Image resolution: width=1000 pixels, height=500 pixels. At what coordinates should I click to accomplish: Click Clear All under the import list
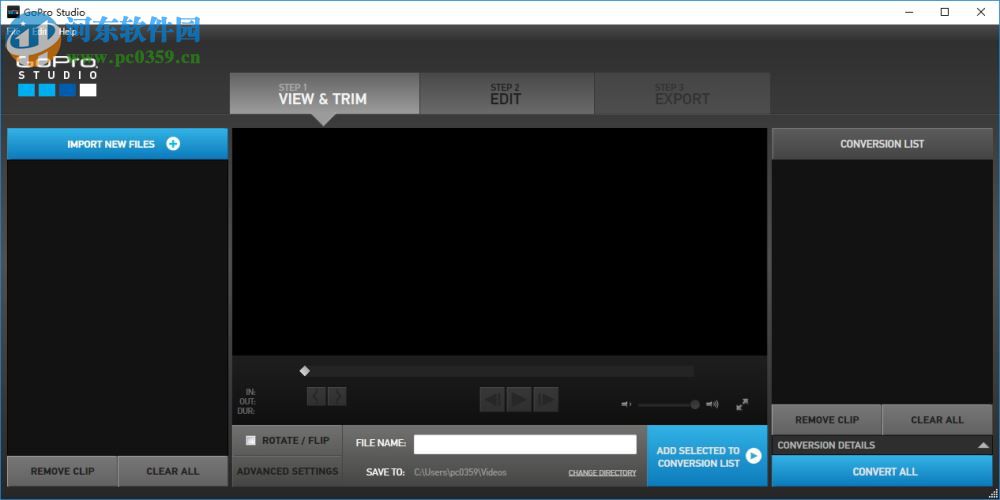(173, 471)
